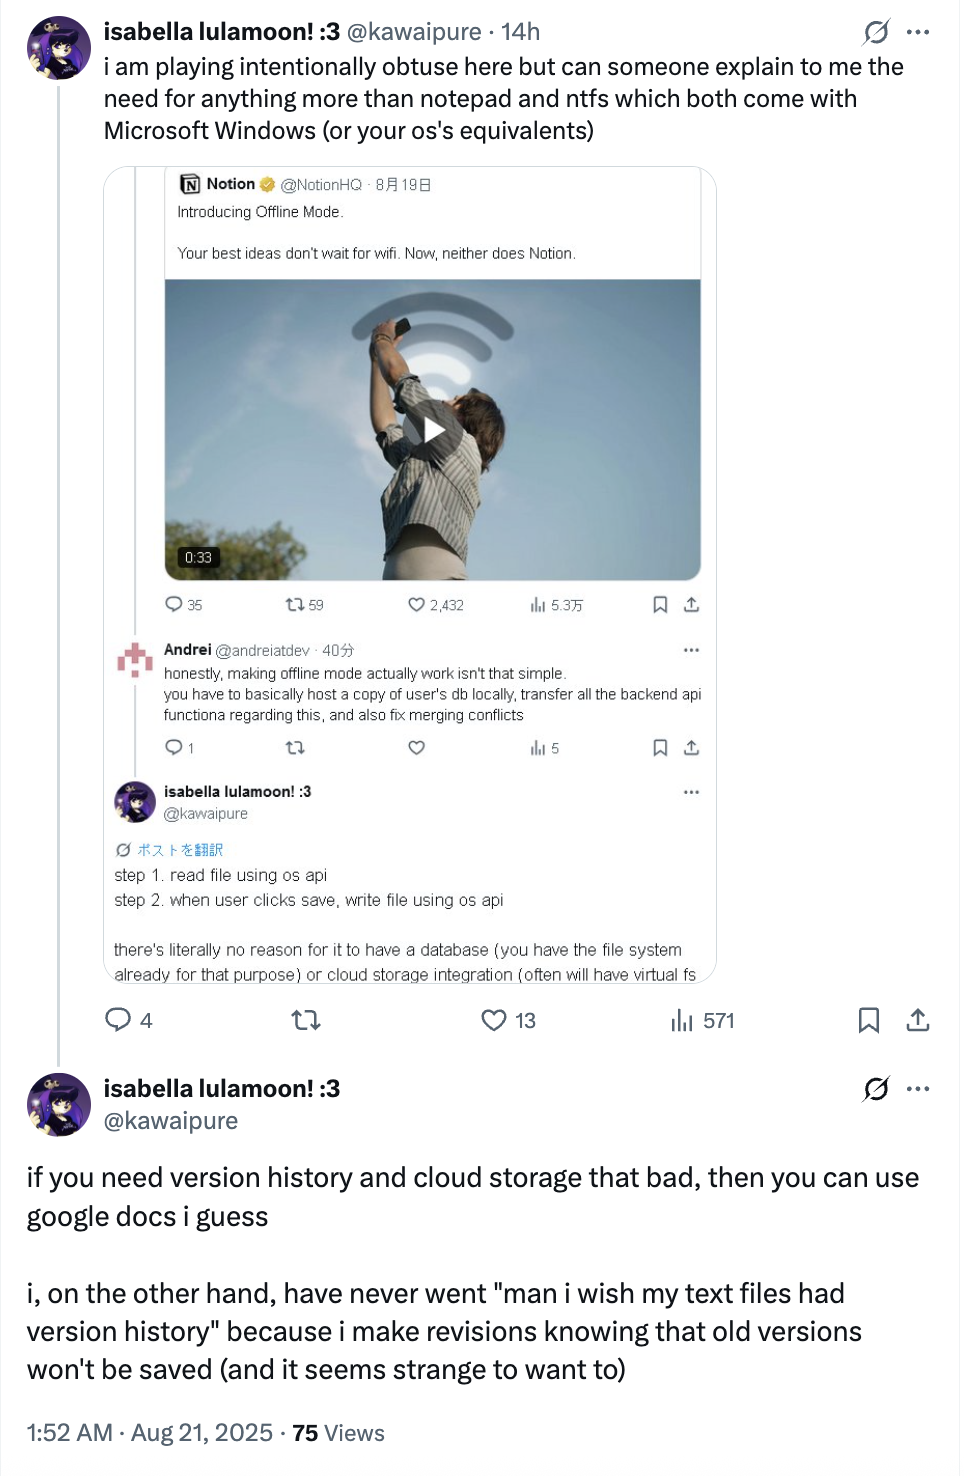This screenshot has height=1476, width=964.
Task: Open the 14h timestamp link
Action: point(521,32)
